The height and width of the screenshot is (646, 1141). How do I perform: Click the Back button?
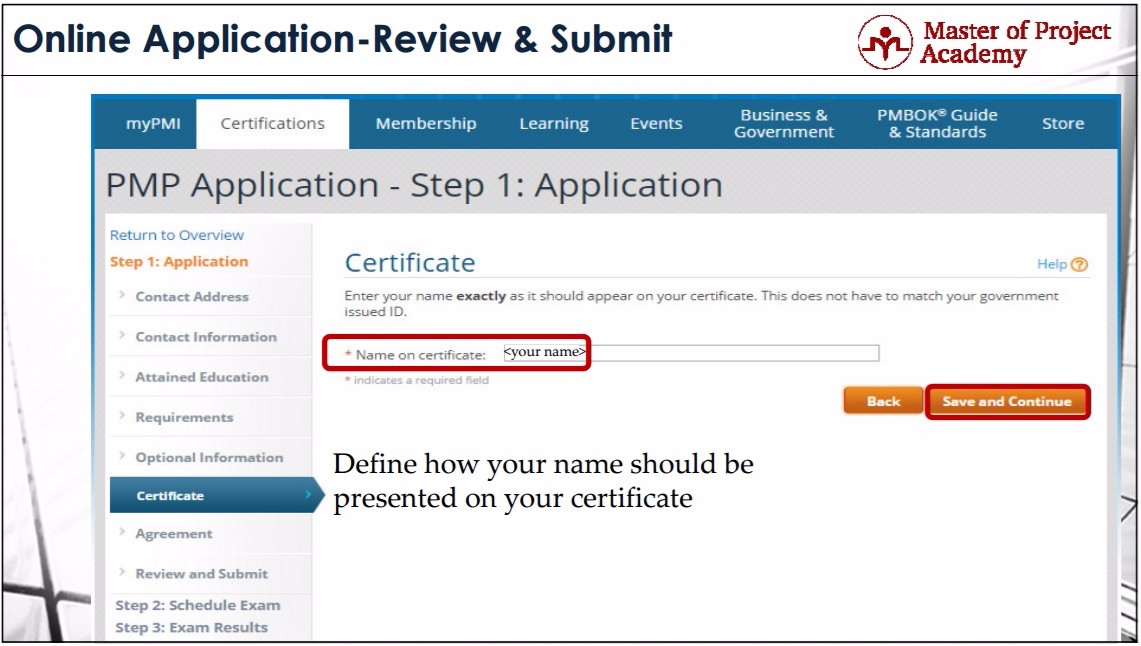tap(883, 401)
